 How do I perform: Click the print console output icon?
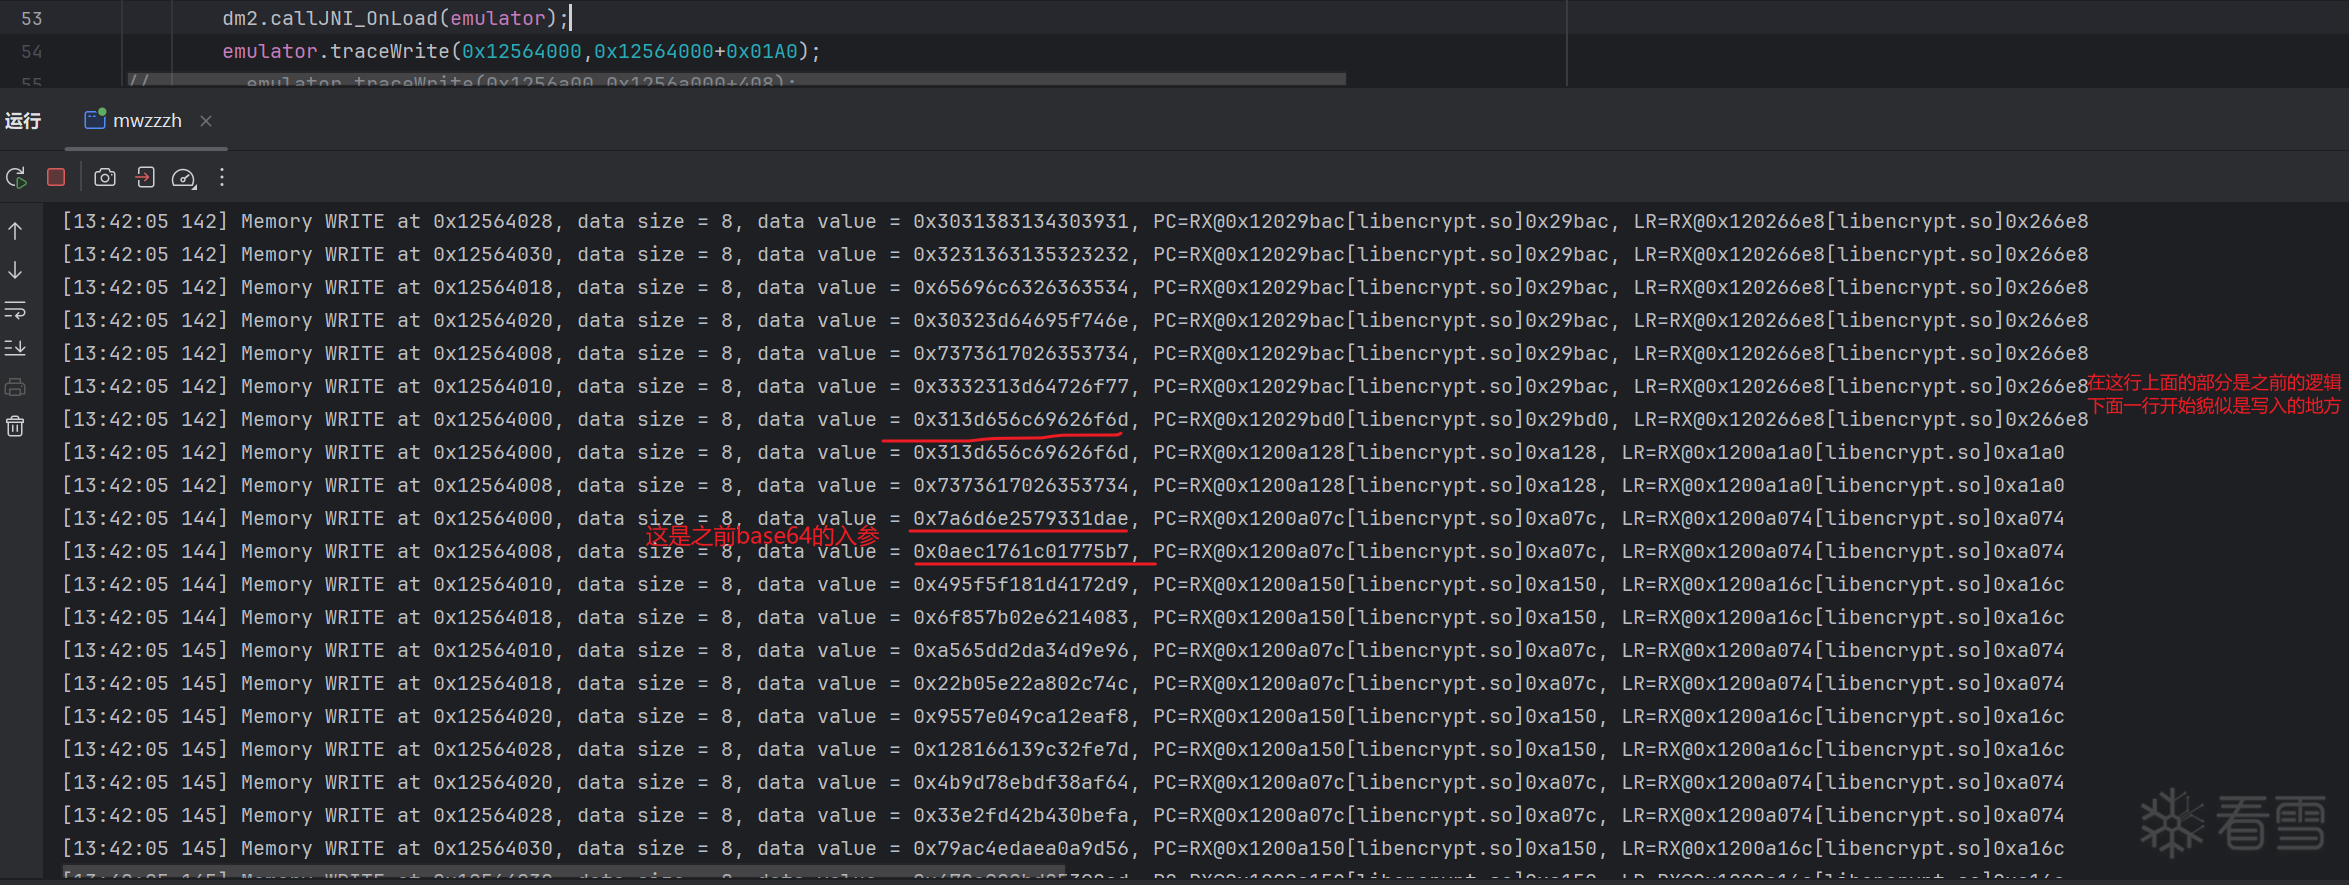(x=16, y=387)
